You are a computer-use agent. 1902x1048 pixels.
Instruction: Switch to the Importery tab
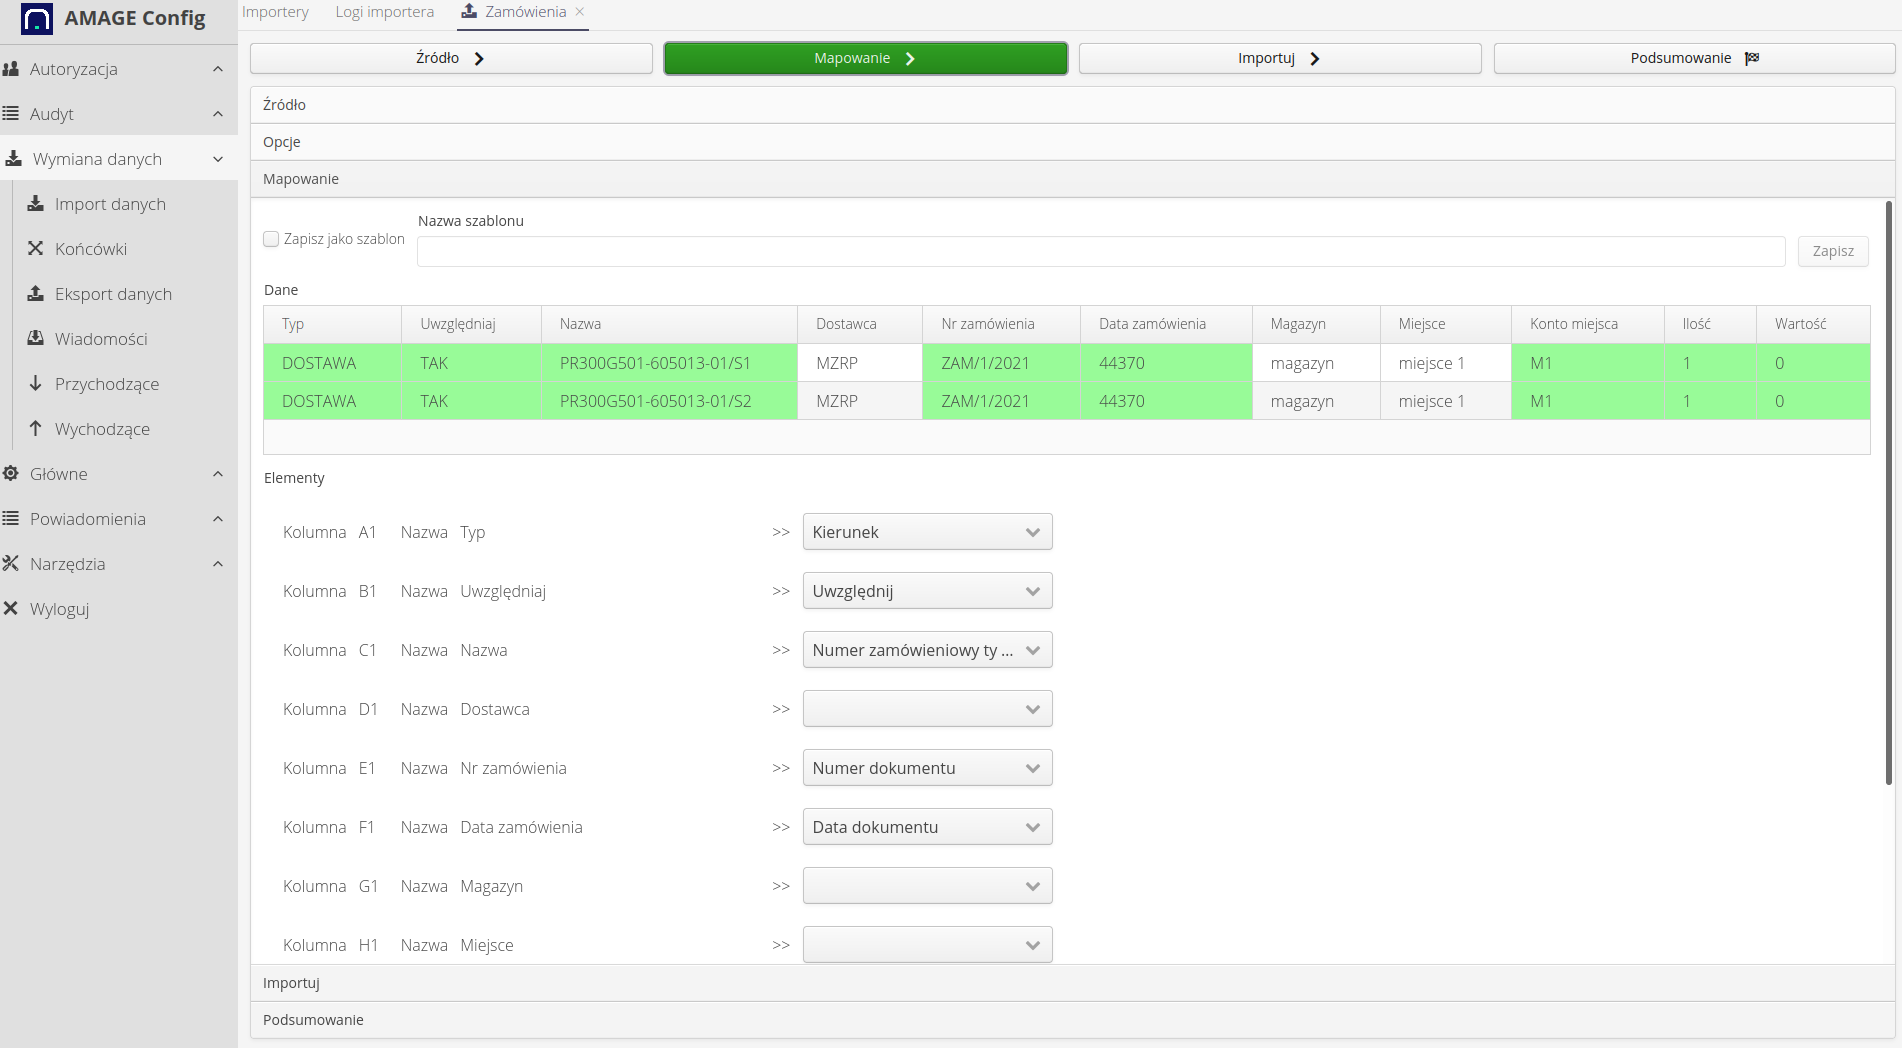(275, 12)
